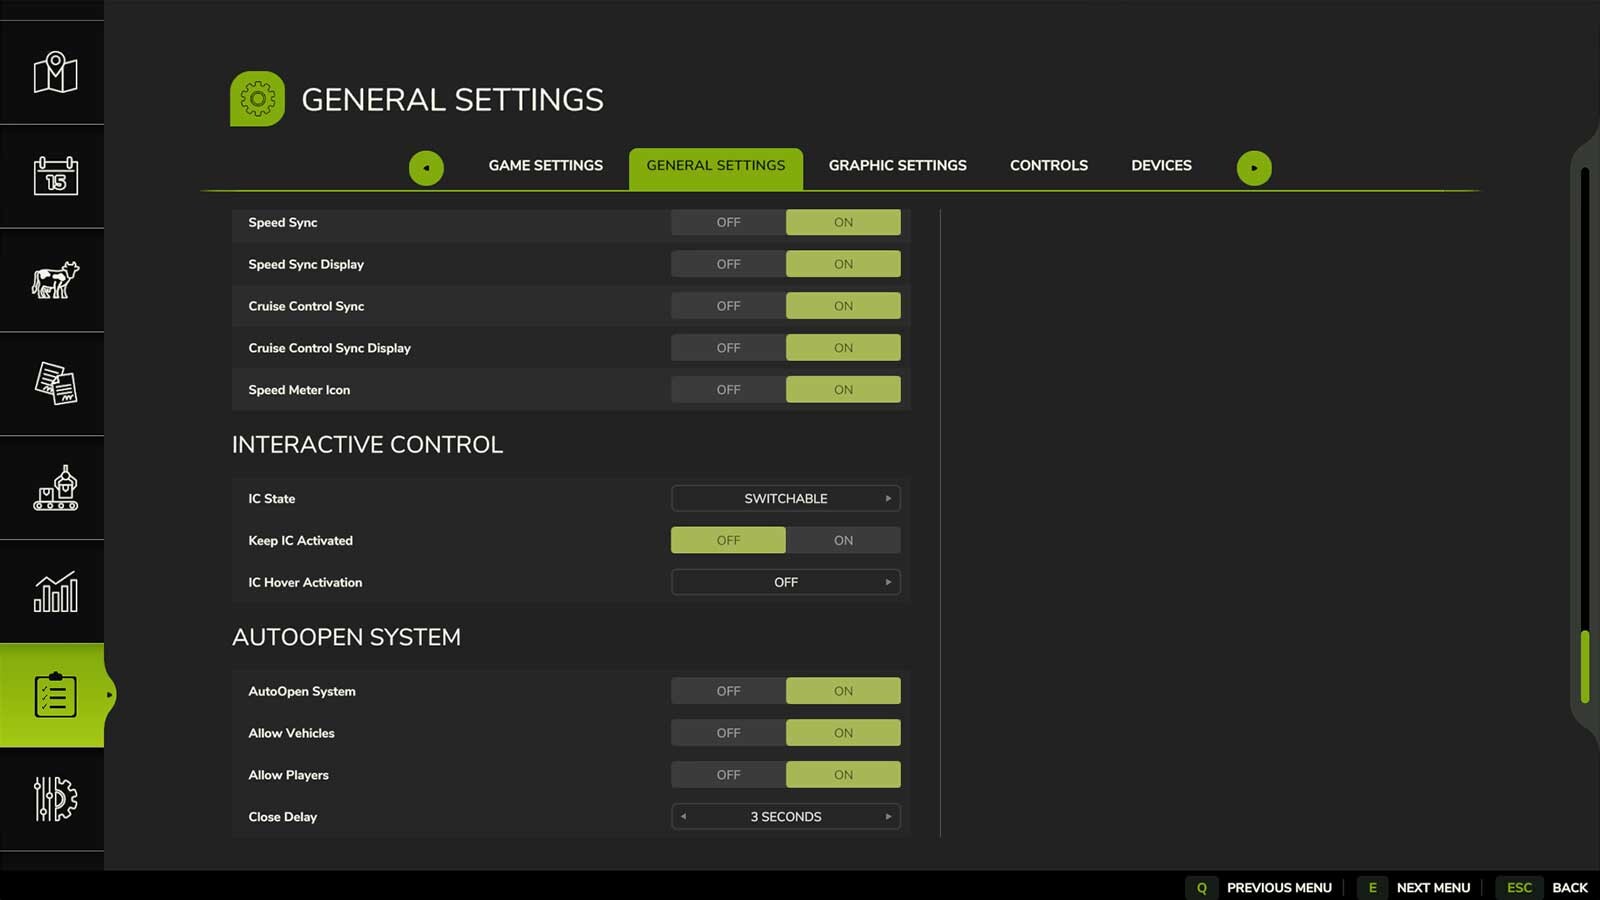The image size is (1600, 900).
Task: Turn off Speed Sync
Action: (728, 222)
